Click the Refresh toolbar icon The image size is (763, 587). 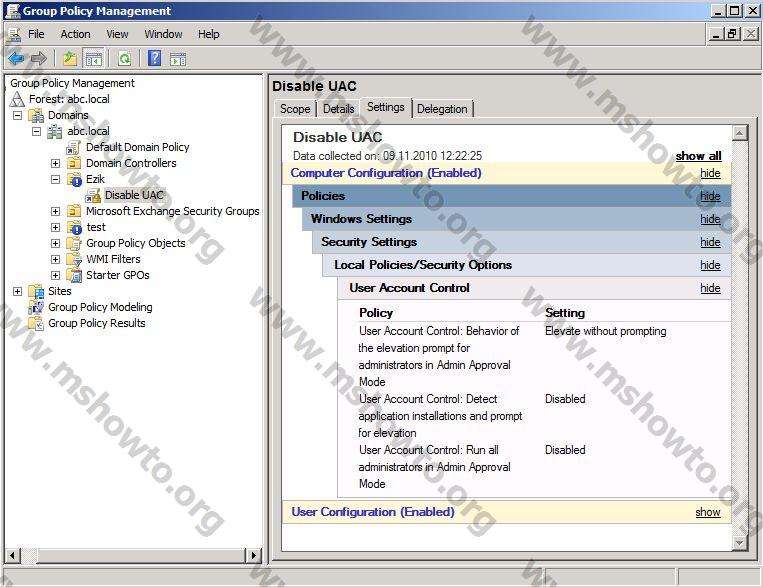(125, 59)
